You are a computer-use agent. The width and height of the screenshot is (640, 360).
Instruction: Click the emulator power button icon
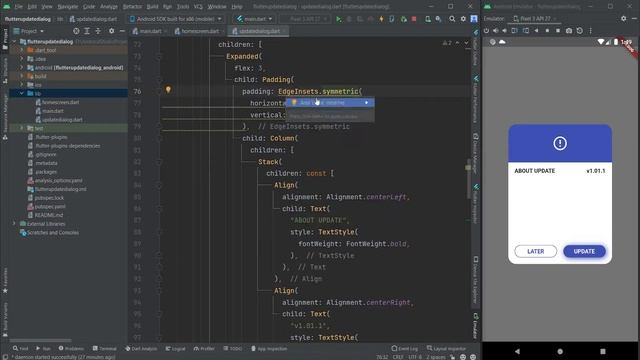coord(486,31)
